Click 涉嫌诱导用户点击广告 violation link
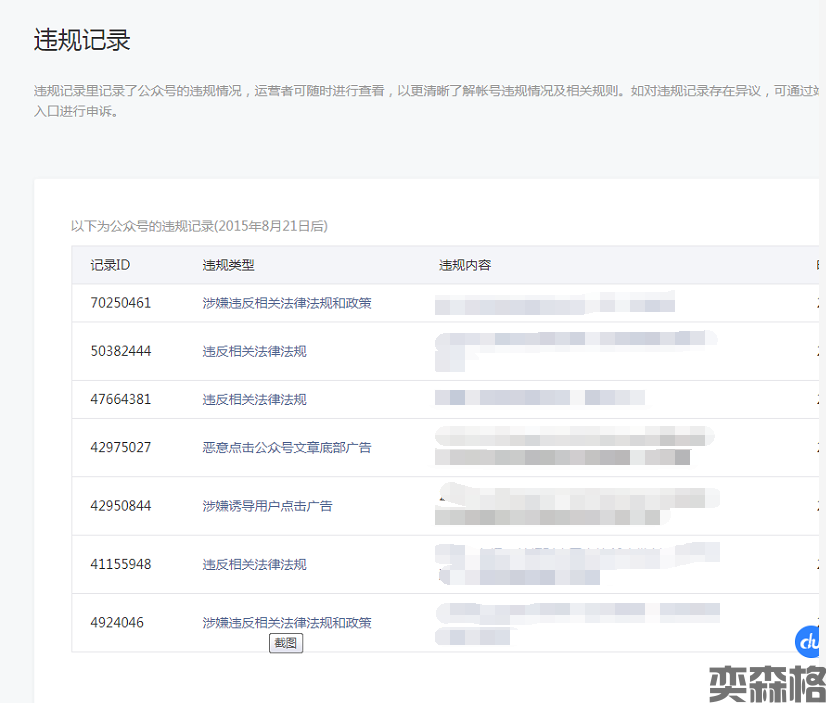Viewport: 826px width, 703px height. pos(267,506)
